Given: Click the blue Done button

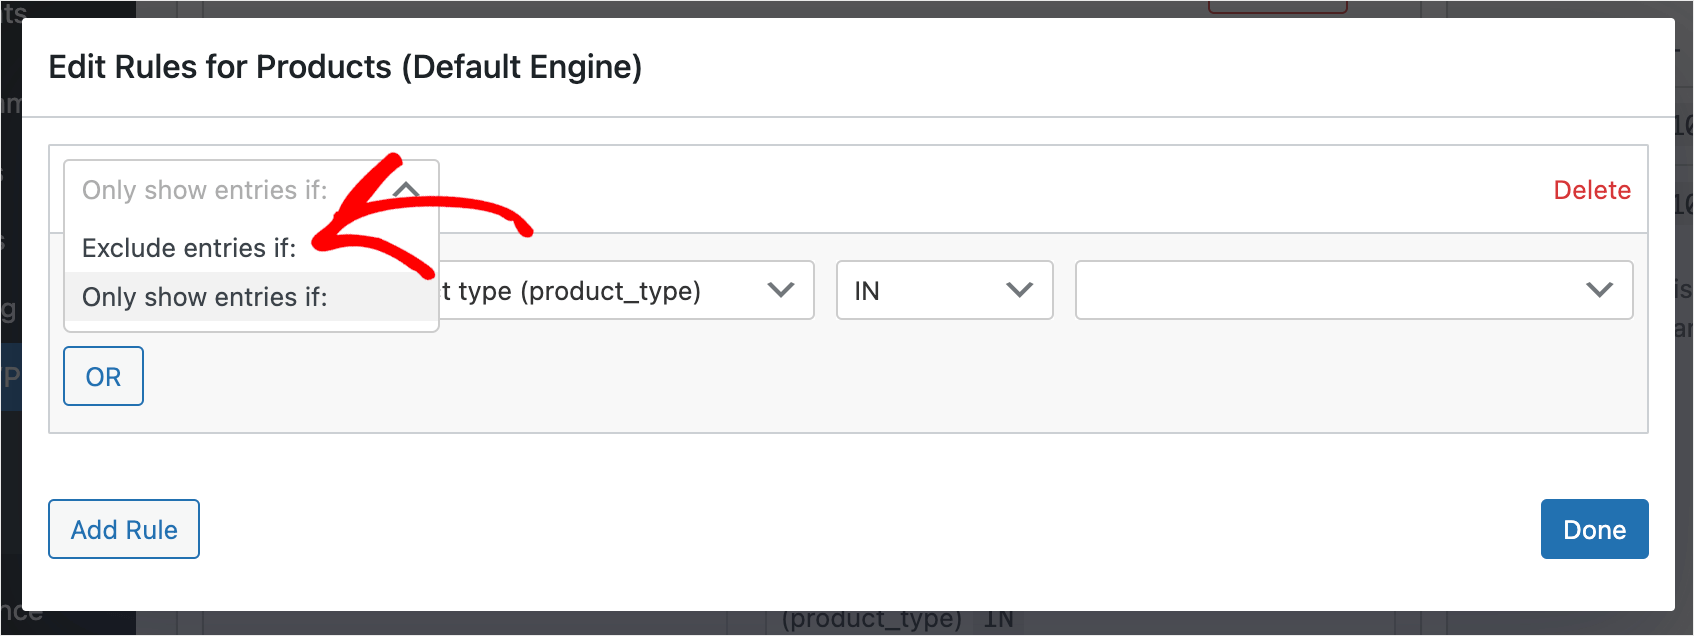Looking at the screenshot, I should pos(1594,530).
